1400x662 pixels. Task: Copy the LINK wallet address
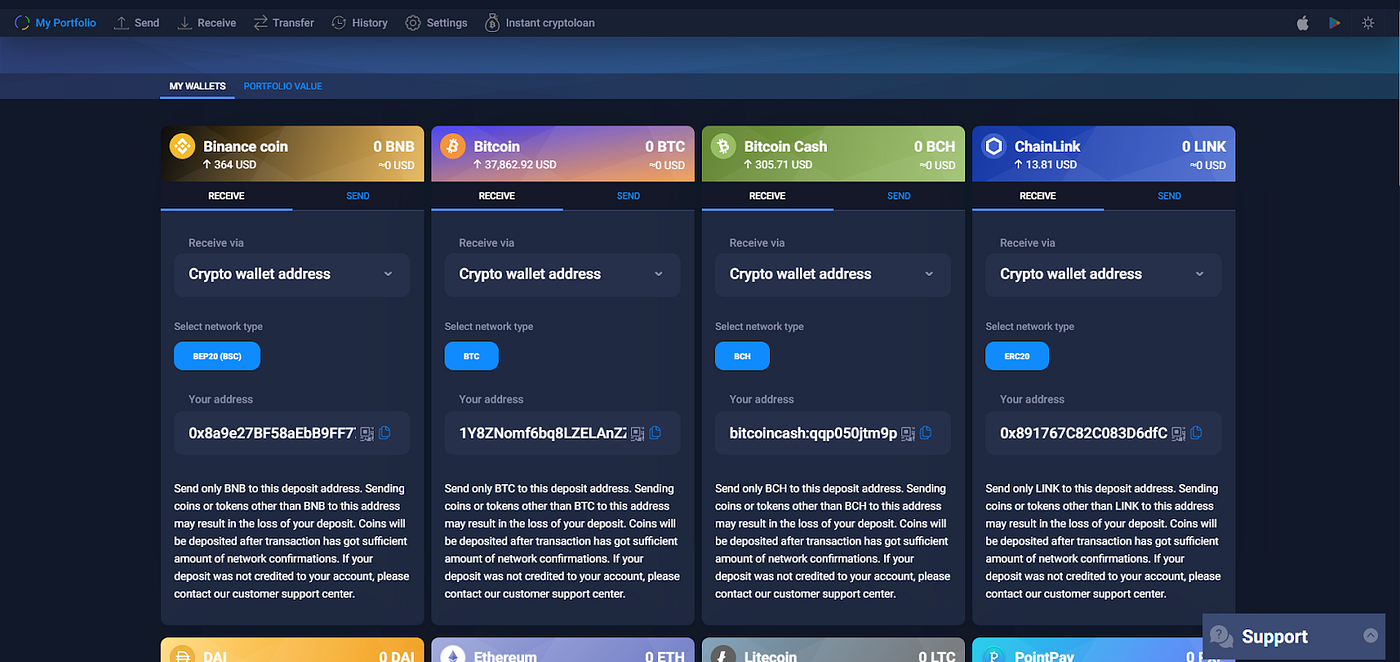tap(1196, 433)
